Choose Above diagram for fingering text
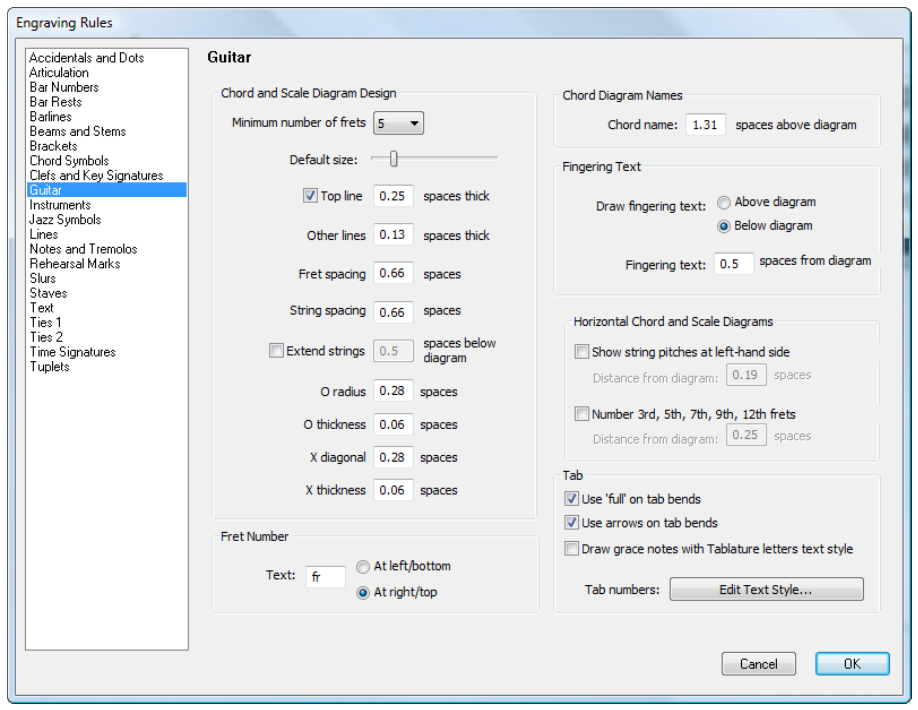Image resolution: width=918 pixels, height=710 pixels. (x=724, y=202)
